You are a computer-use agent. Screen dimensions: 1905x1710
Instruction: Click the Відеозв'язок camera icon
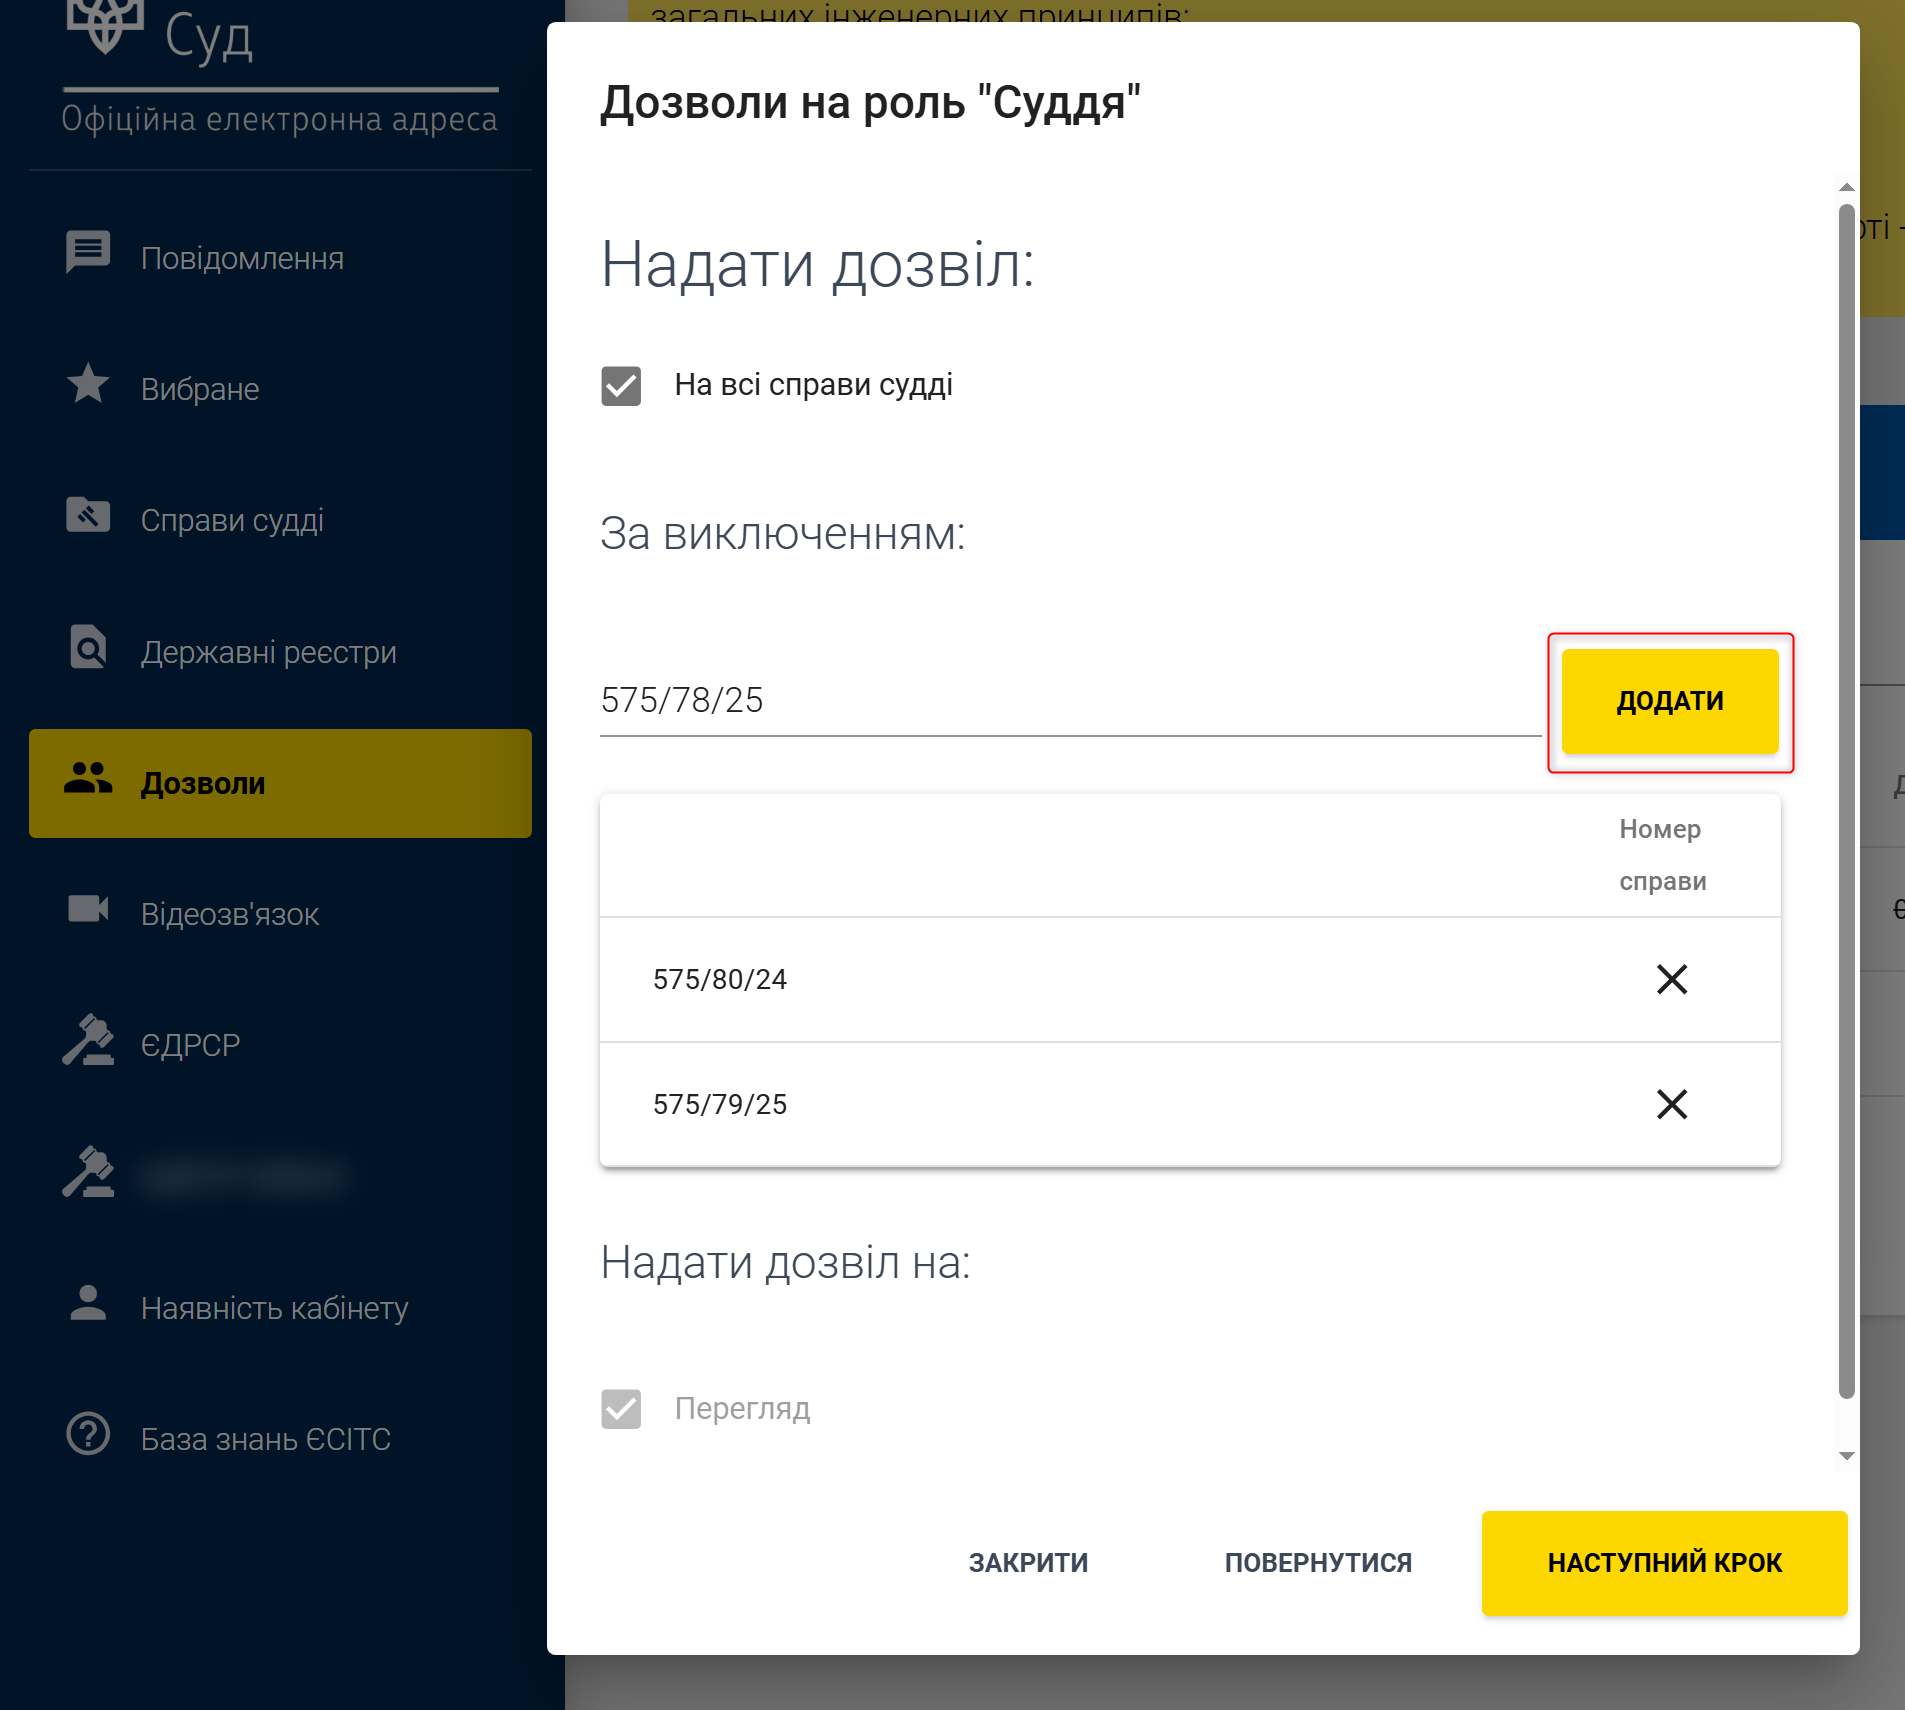tap(88, 909)
